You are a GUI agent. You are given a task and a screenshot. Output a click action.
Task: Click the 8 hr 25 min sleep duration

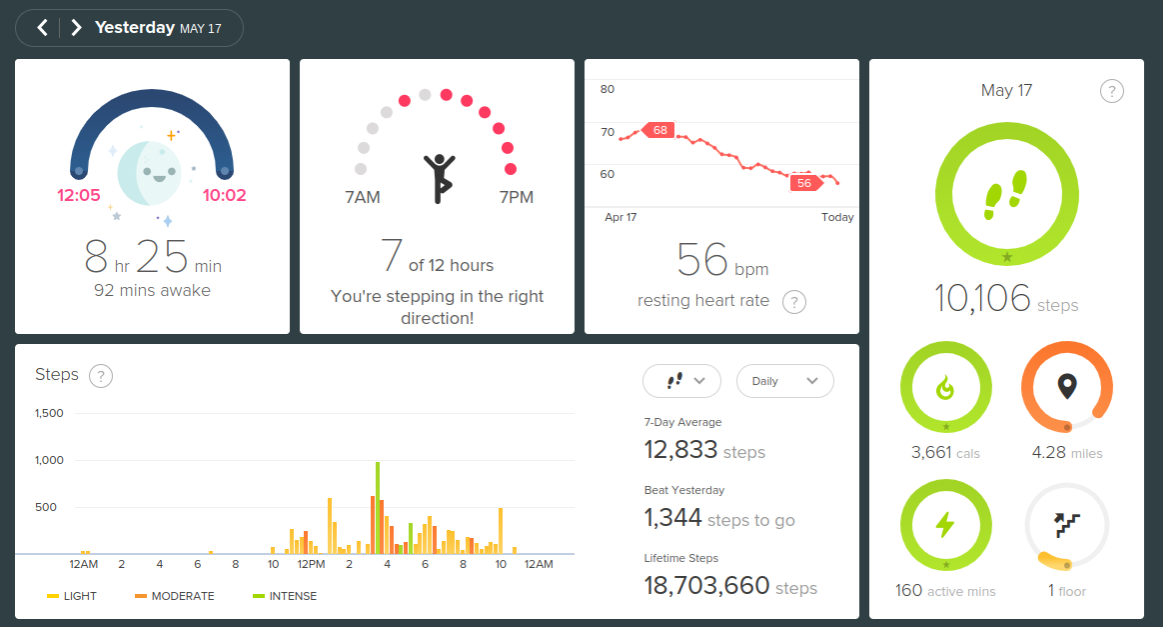153,257
